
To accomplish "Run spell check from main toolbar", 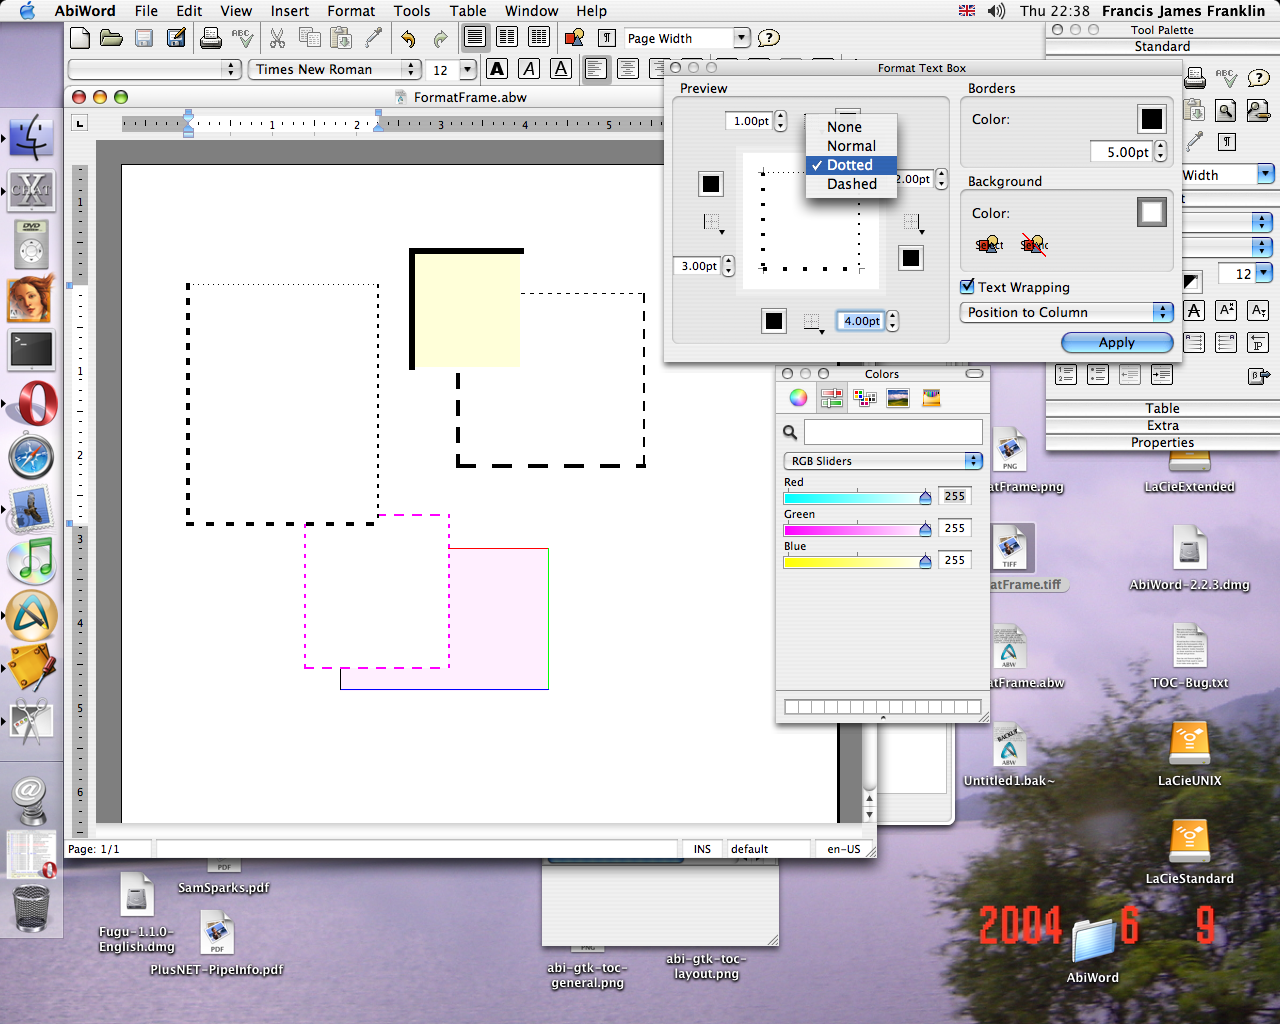I will 242,38.
